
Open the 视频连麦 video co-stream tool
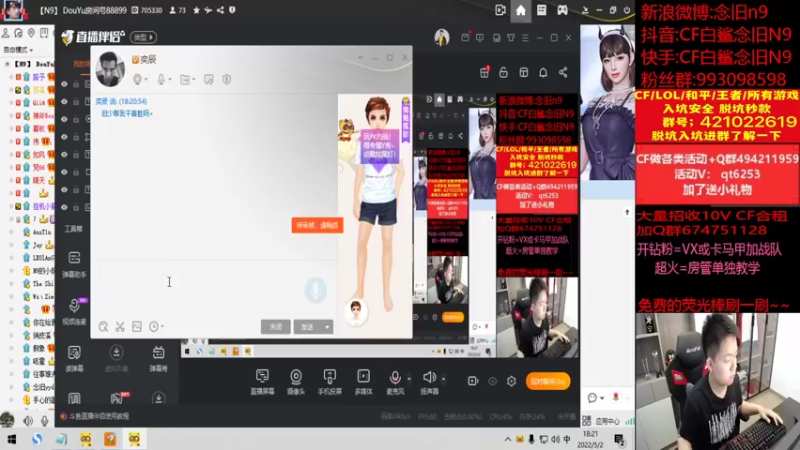point(74,311)
